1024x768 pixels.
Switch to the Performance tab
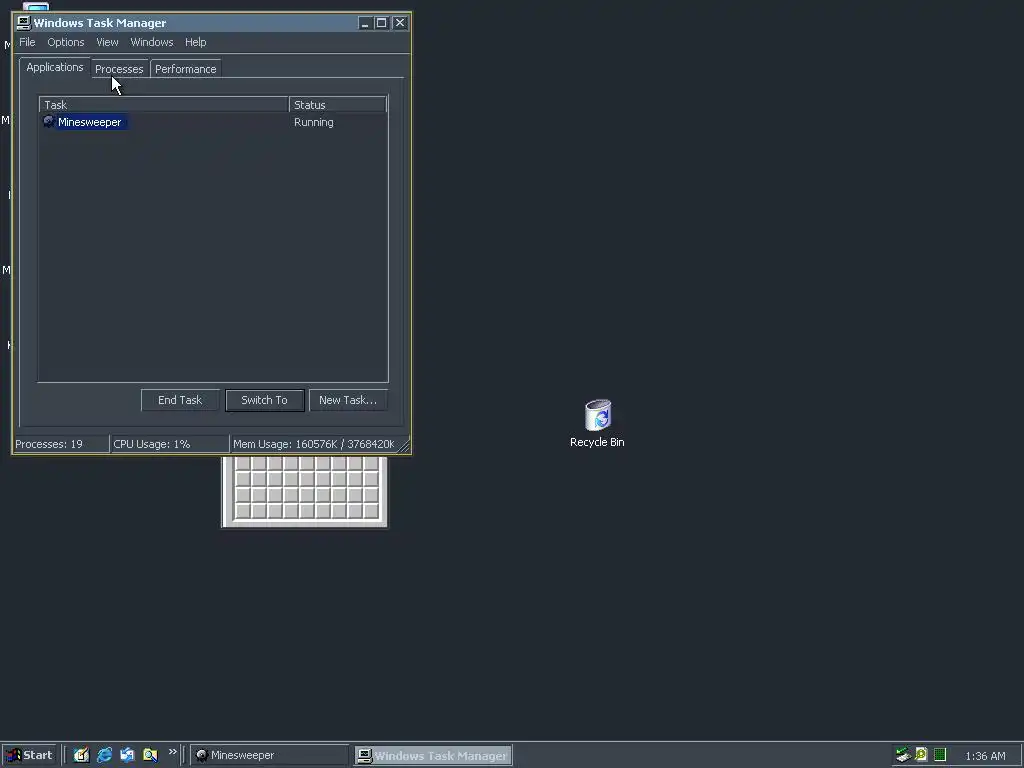pyautogui.click(x=185, y=69)
